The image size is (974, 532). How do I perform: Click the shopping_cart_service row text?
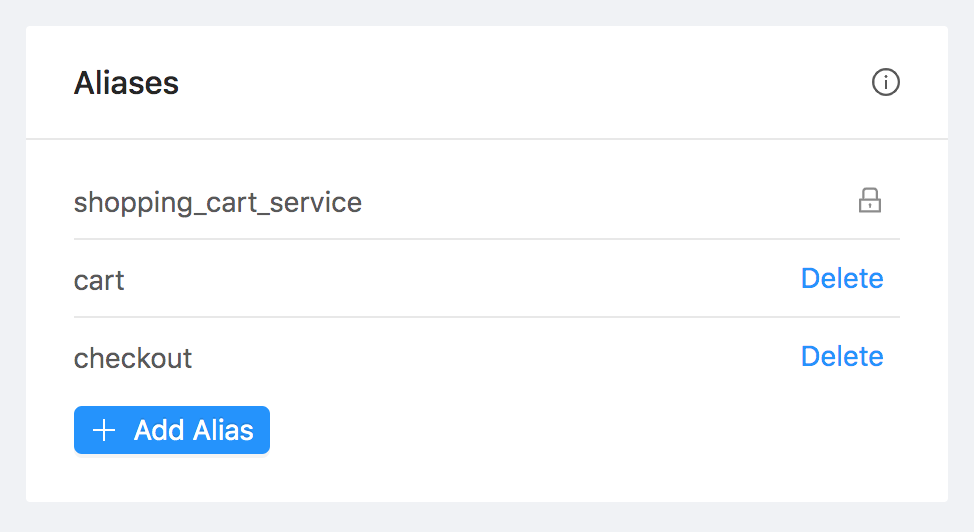tap(218, 203)
